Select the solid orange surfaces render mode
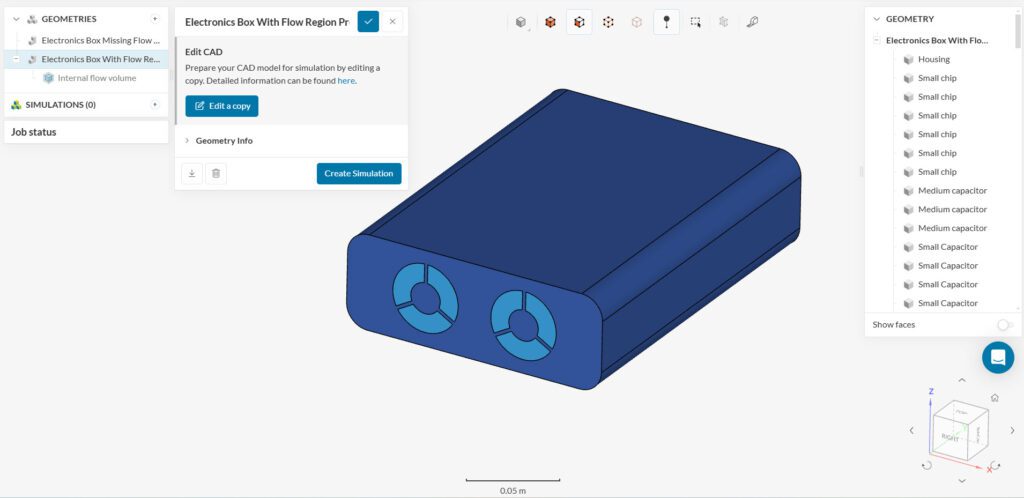Viewport: 1024px width, 498px height. 551,22
